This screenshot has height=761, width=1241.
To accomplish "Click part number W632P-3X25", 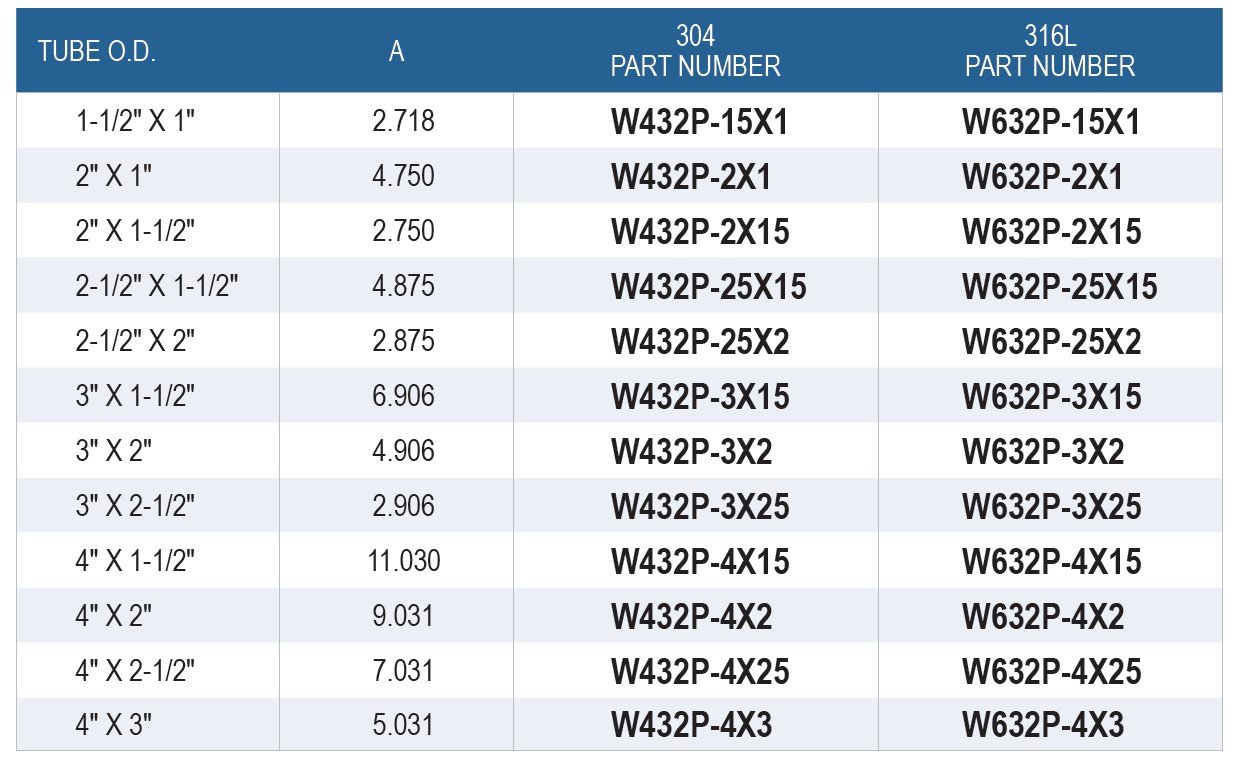I will pos(1052,508).
